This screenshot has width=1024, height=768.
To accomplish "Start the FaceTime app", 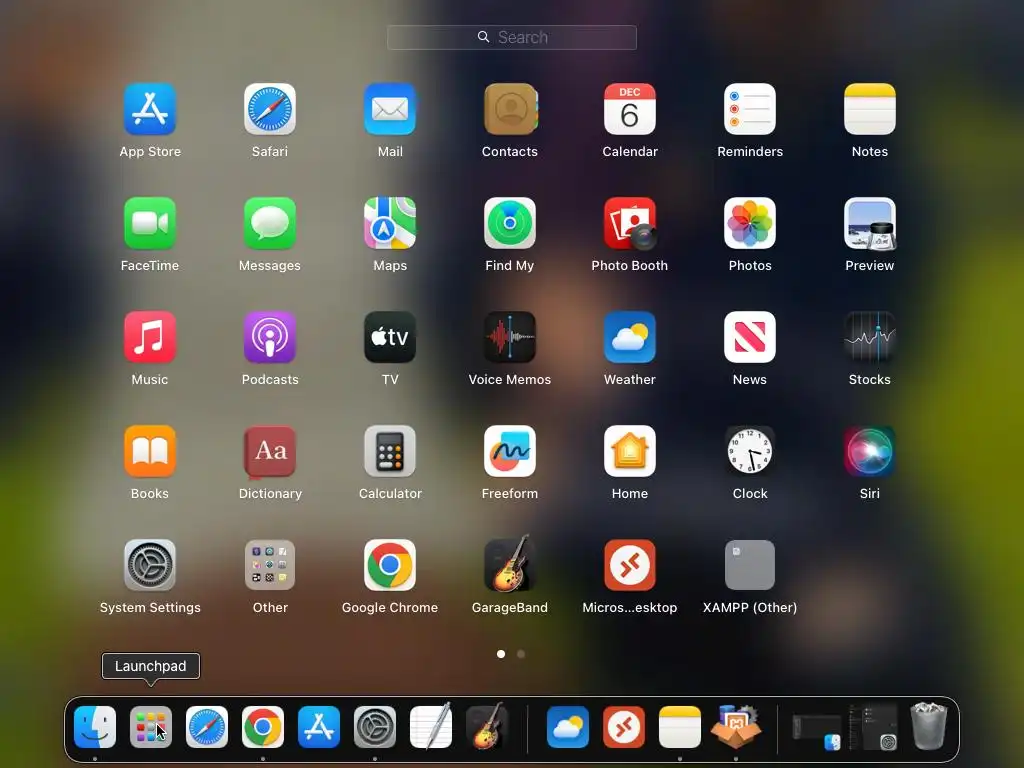I will click(x=150, y=223).
